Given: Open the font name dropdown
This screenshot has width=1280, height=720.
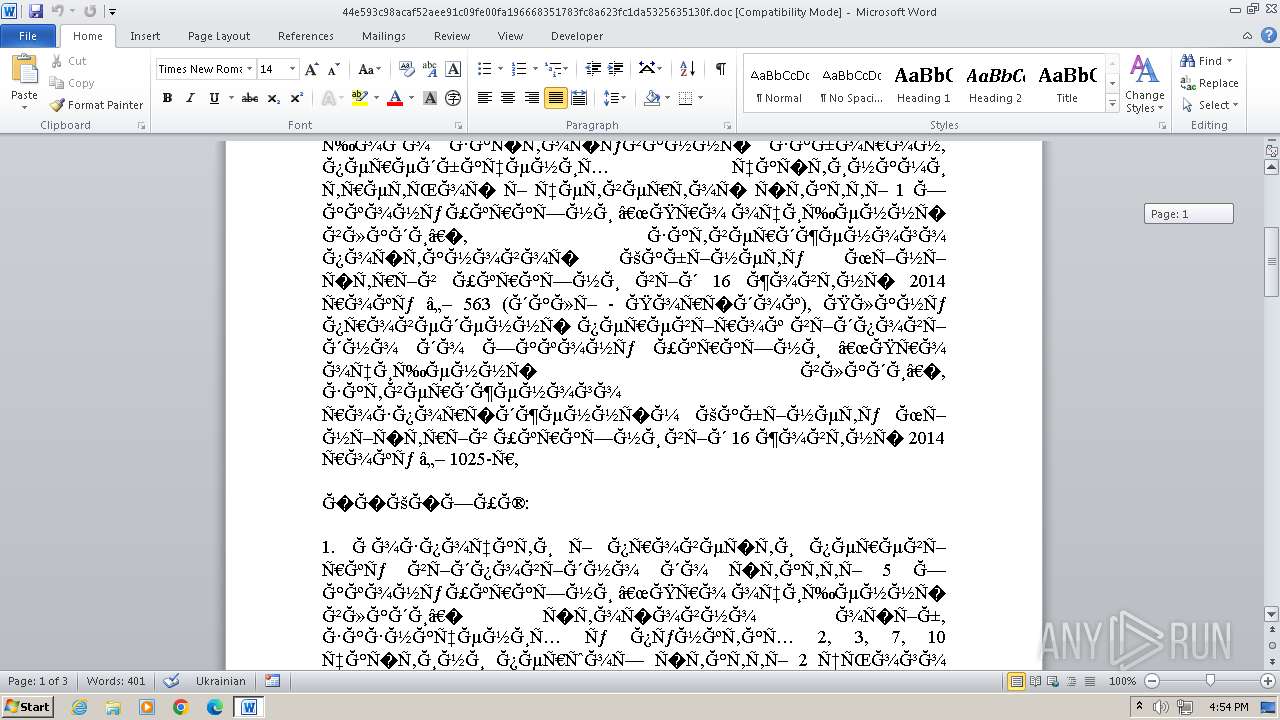Looking at the screenshot, I should 250,69.
